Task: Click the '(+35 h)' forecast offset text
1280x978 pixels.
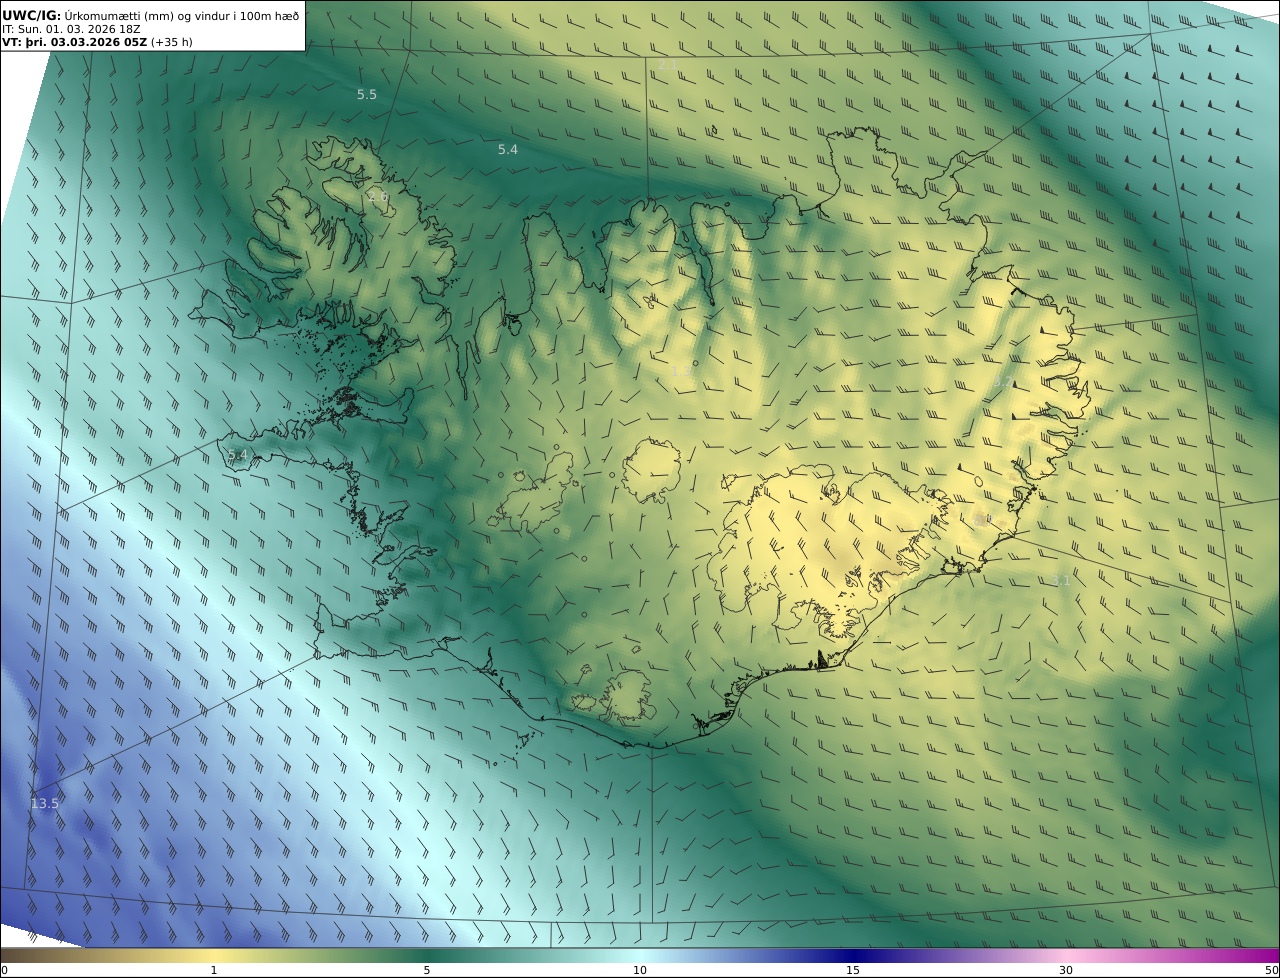Action: (x=172, y=42)
